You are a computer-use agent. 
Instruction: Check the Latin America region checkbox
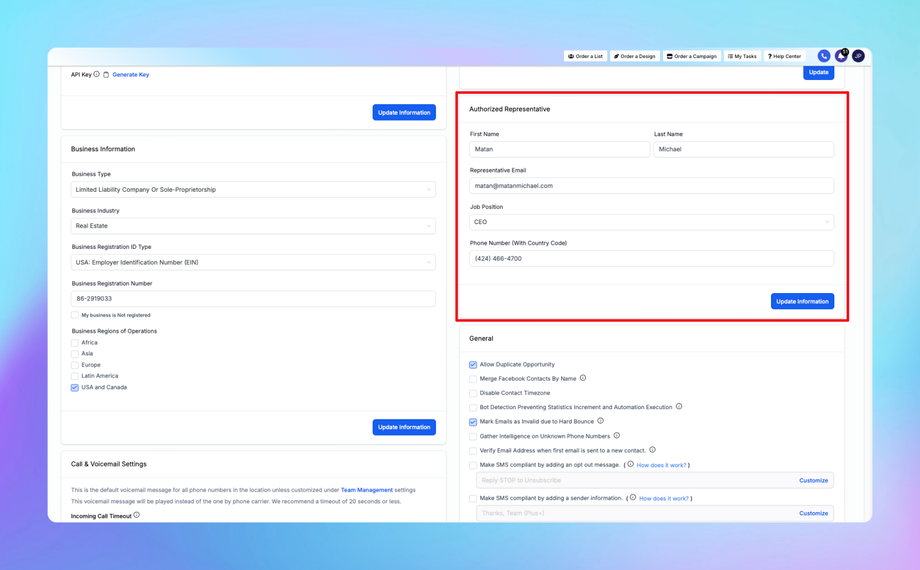[x=75, y=376]
